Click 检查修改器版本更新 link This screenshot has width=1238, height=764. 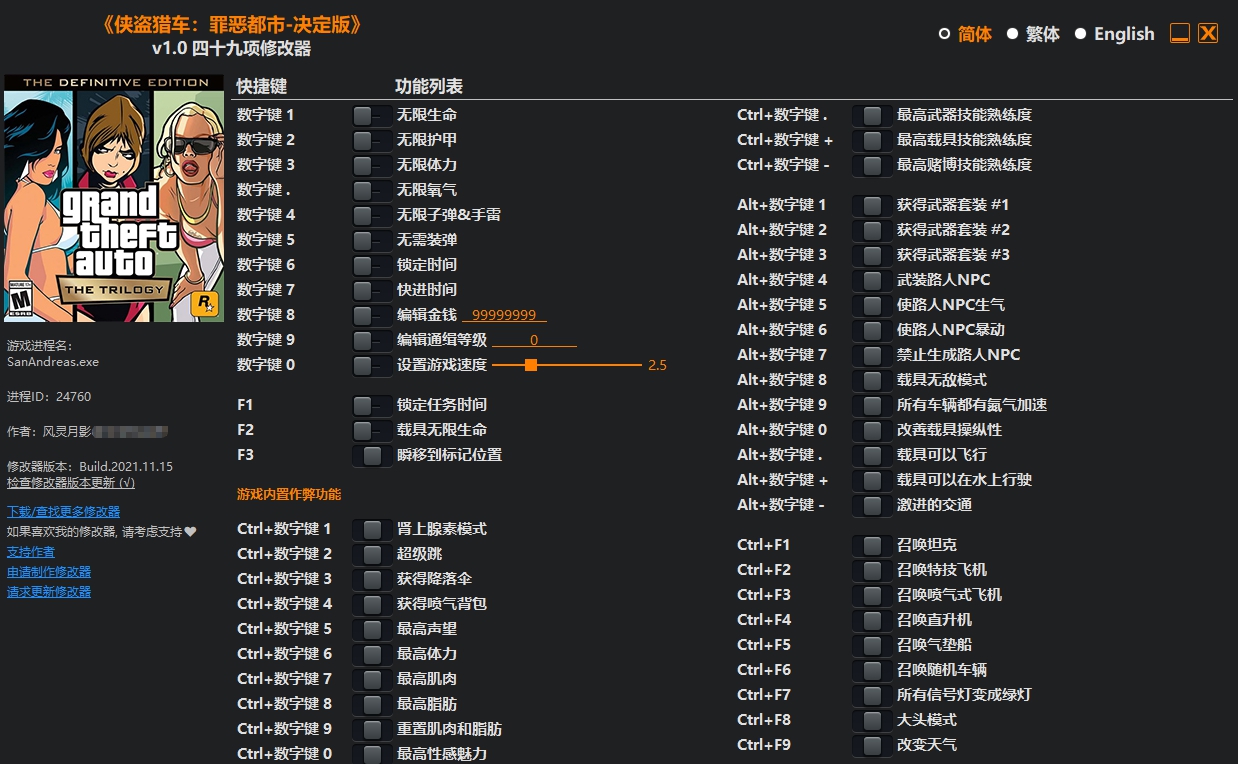pos(71,482)
